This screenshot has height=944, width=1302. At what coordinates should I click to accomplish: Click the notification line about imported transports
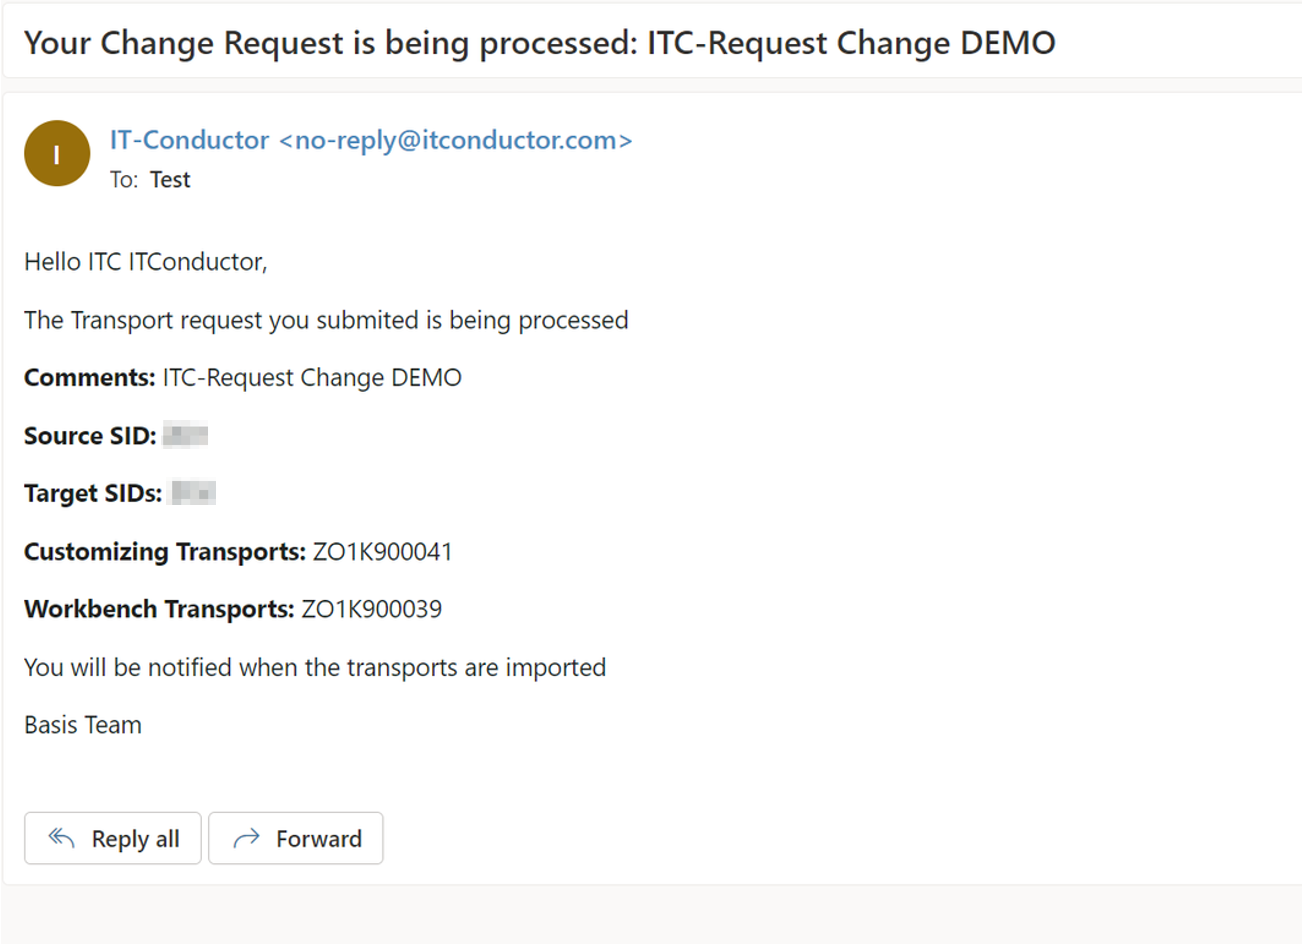[x=315, y=667]
